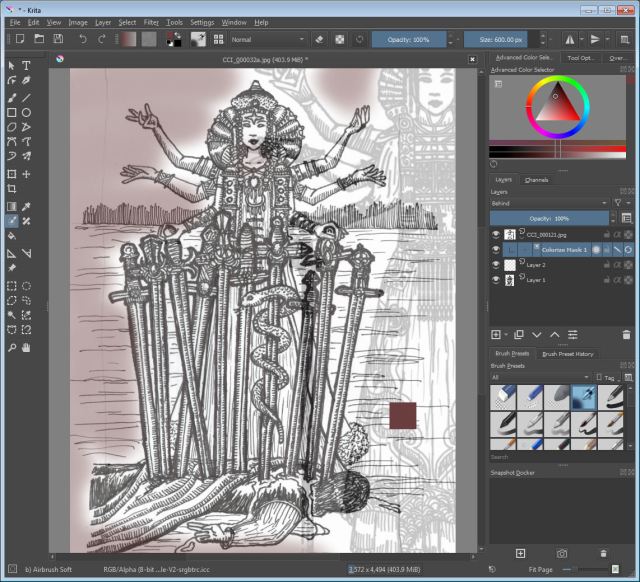Click the Save document icon
Image resolution: width=640 pixels, height=582 pixels.
click(58, 39)
